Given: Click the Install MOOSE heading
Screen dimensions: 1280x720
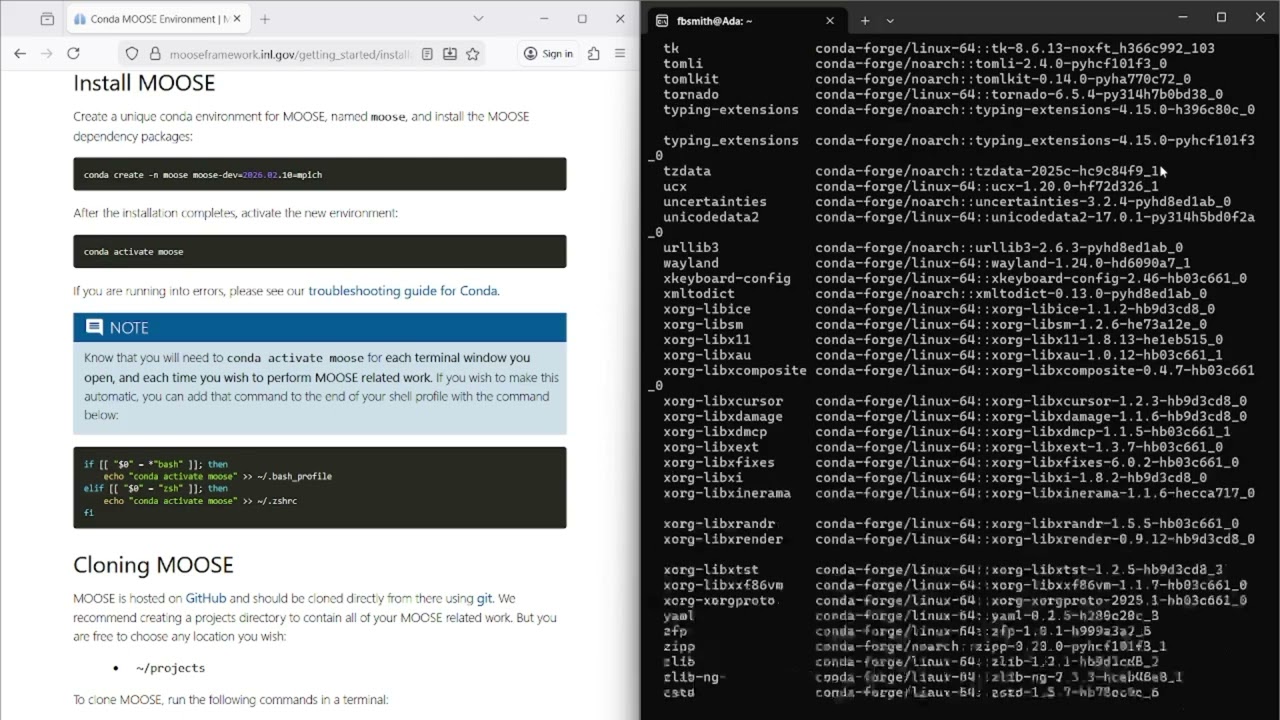Looking at the screenshot, I should (144, 83).
